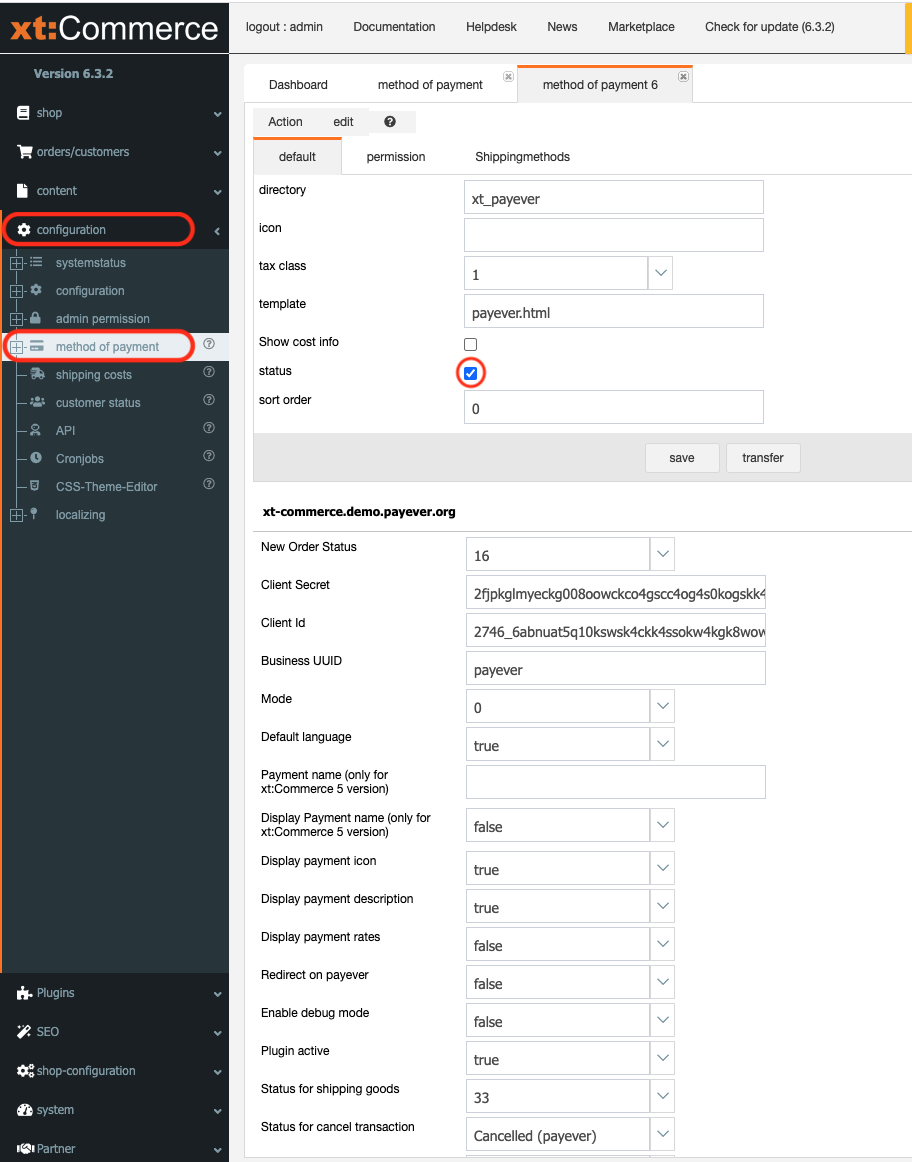Screen dimensions: 912x1162
Task: Click the sort order input field
Action: (613, 408)
